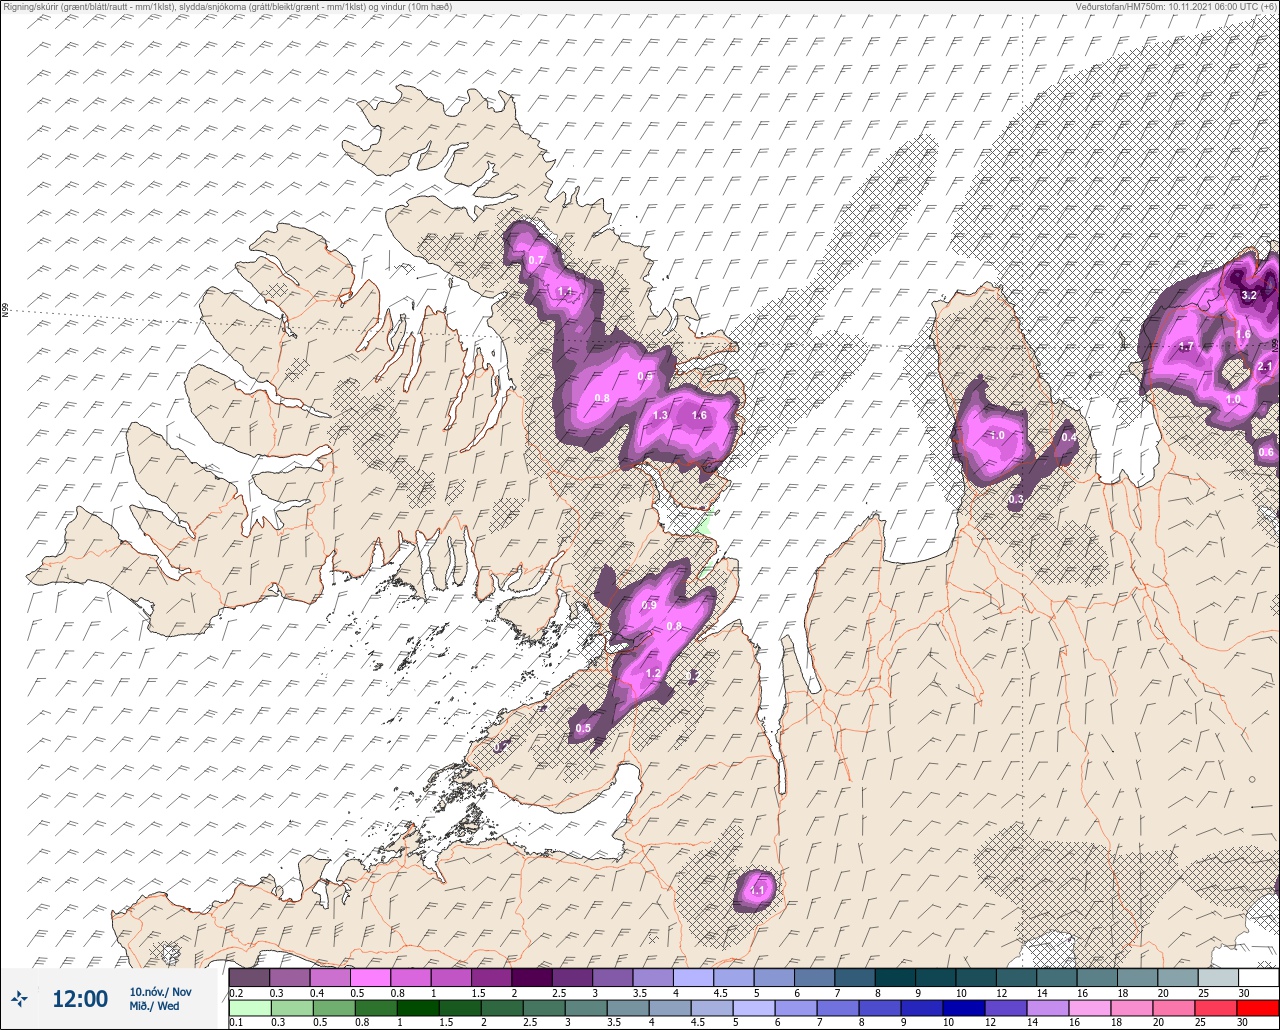Click upper legend white swatch labeled 30
This screenshot has width=1280, height=1030.
1258,977
